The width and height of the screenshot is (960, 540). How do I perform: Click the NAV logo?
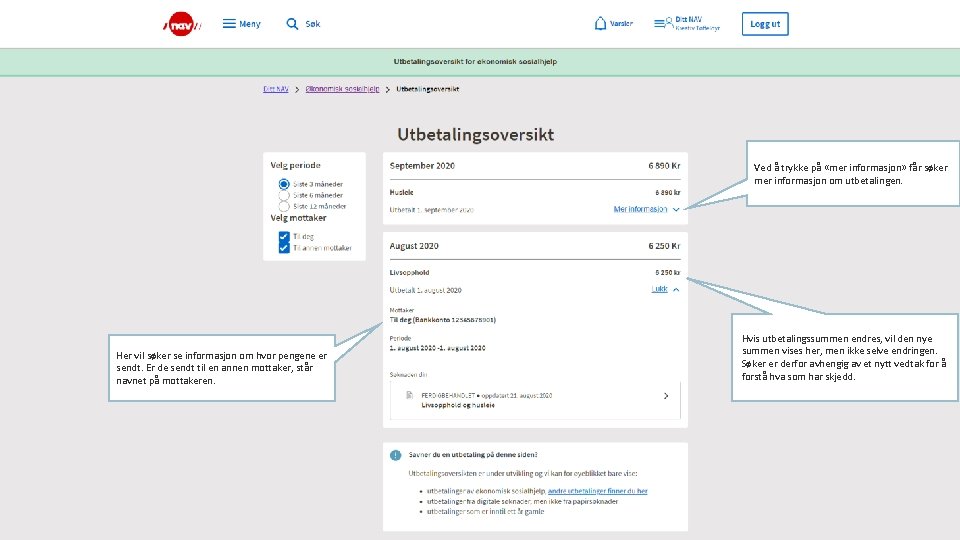[182, 24]
